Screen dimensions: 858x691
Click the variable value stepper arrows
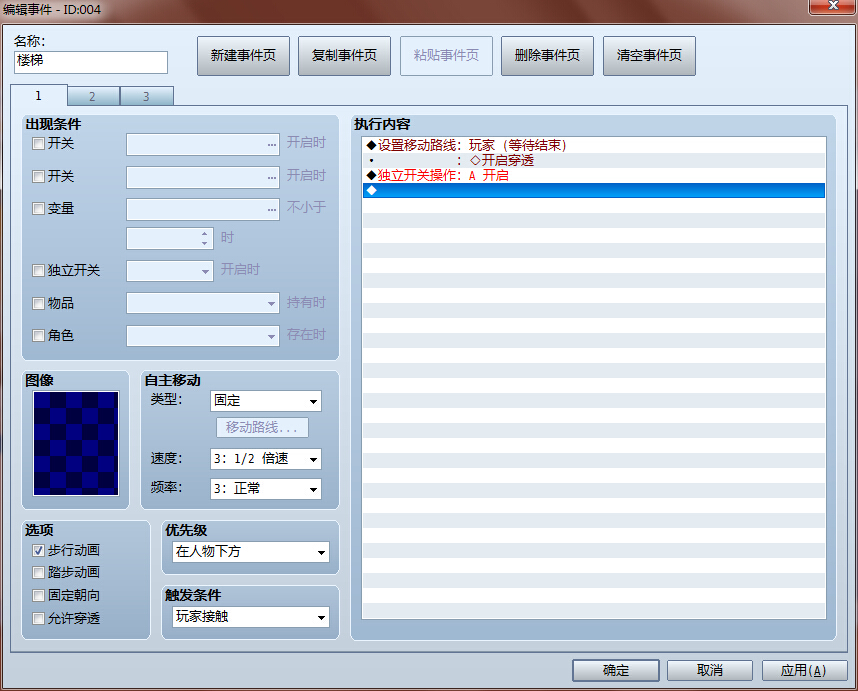tap(205, 239)
